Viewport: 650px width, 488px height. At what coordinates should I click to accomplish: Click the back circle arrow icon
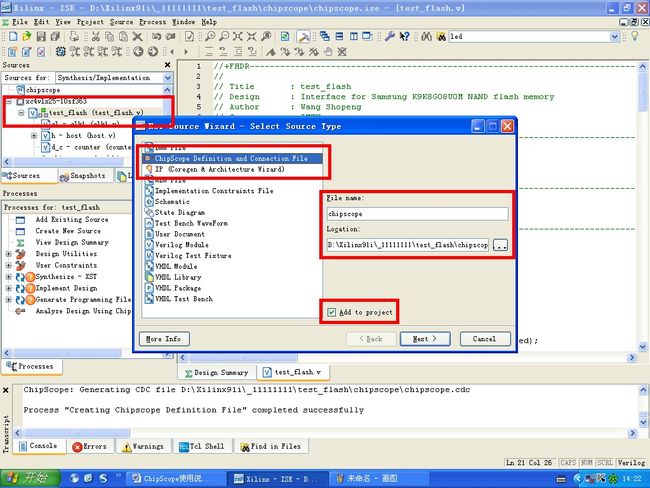click(138, 51)
